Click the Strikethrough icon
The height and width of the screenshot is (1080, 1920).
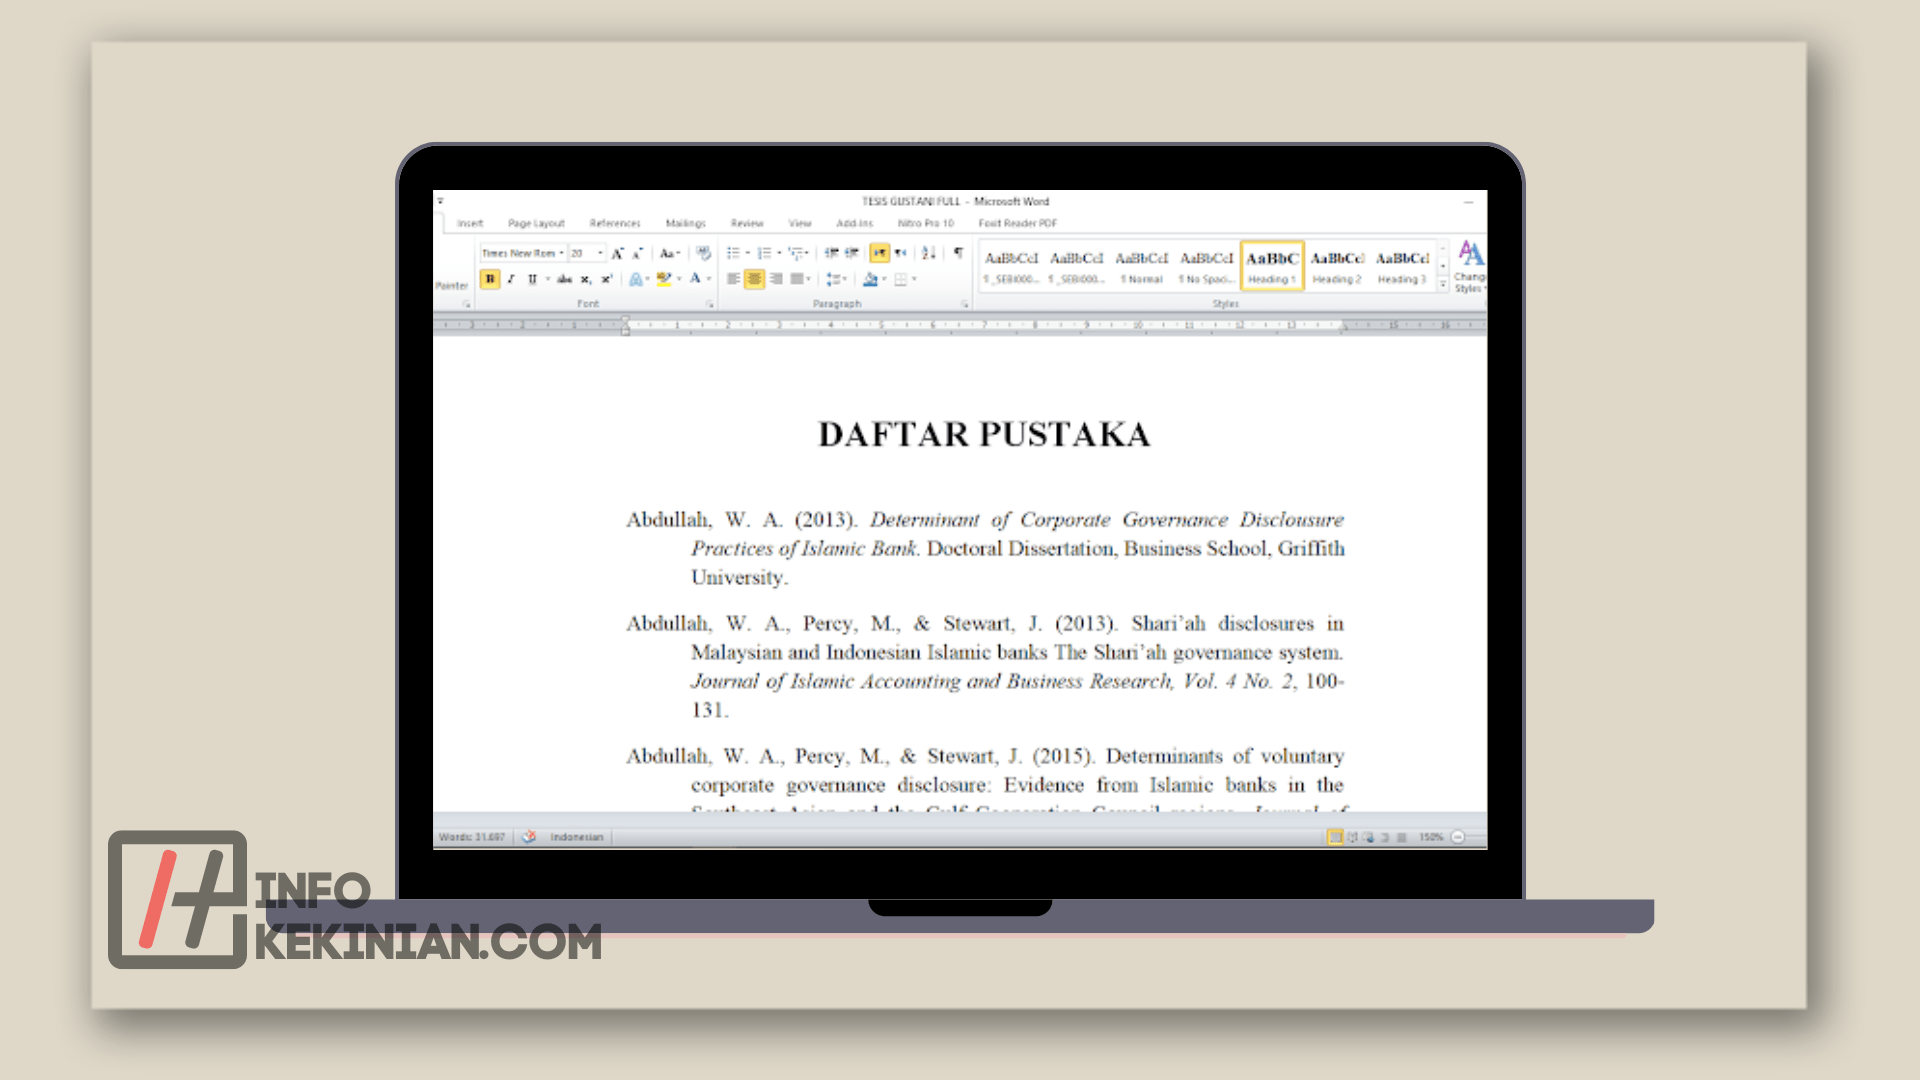click(x=565, y=279)
